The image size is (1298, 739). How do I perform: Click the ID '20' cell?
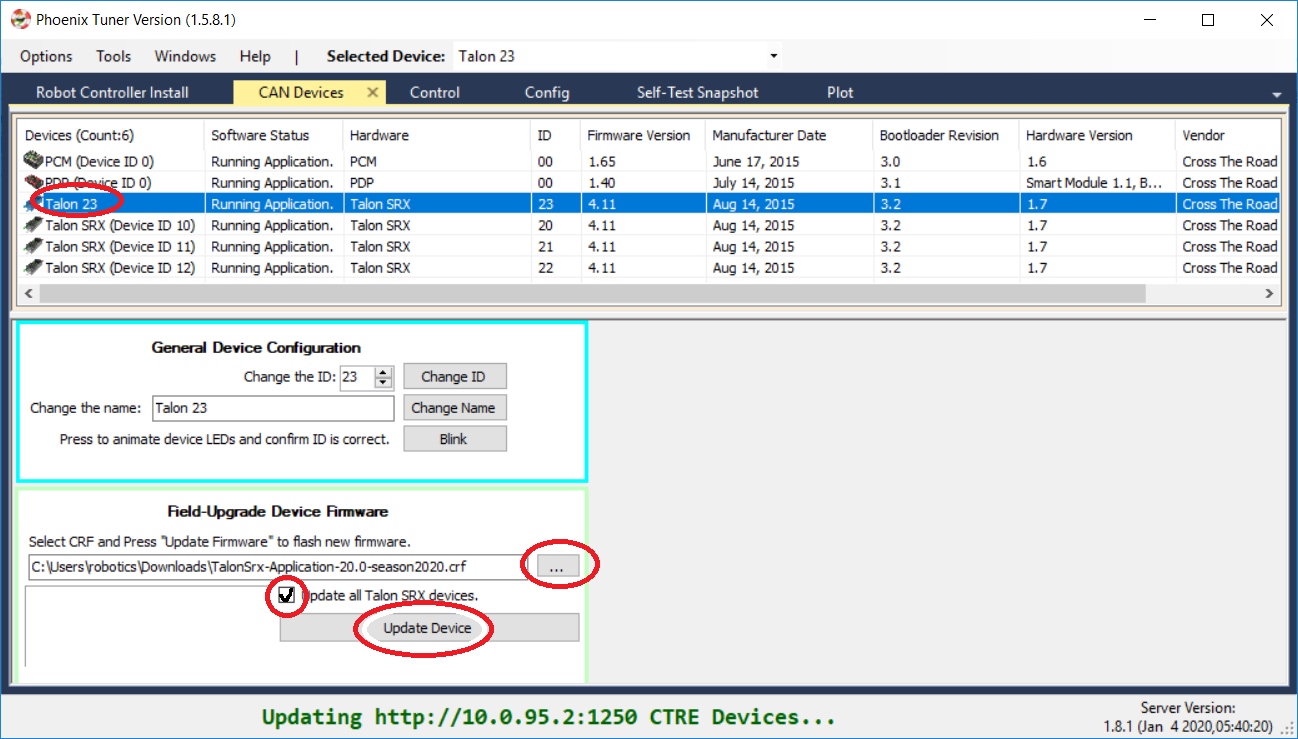point(545,225)
